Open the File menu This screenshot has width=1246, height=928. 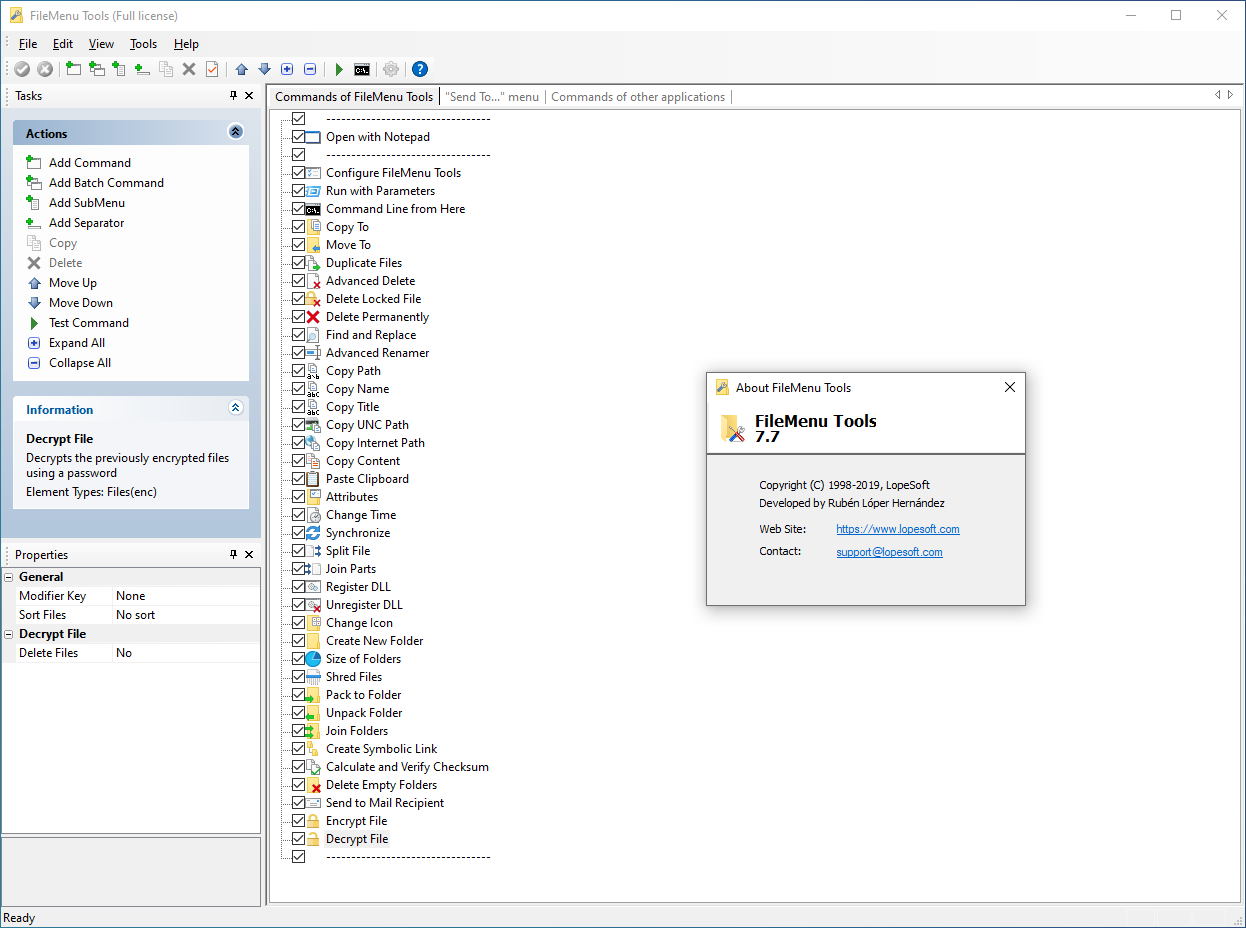pos(28,44)
